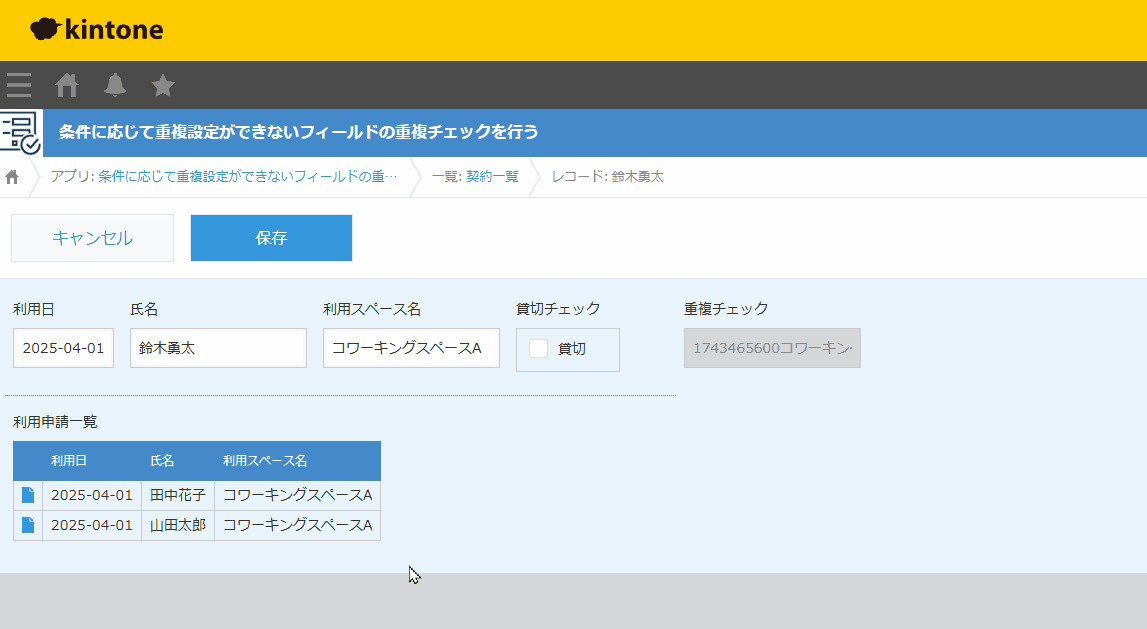Open the hamburger navigation menu
The width and height of the screenshot is (1147, 629).
[18, 85]
